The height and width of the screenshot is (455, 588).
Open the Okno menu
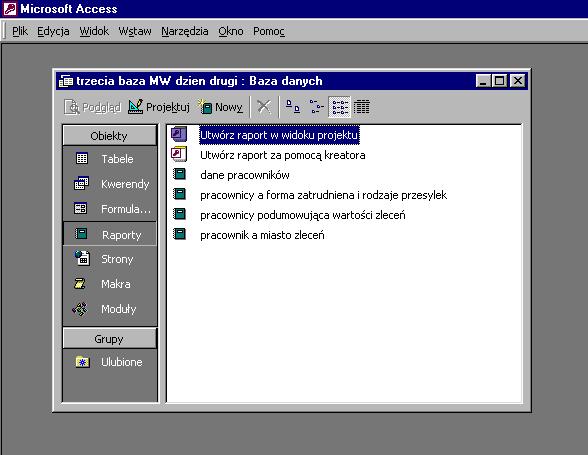point(231,31)
